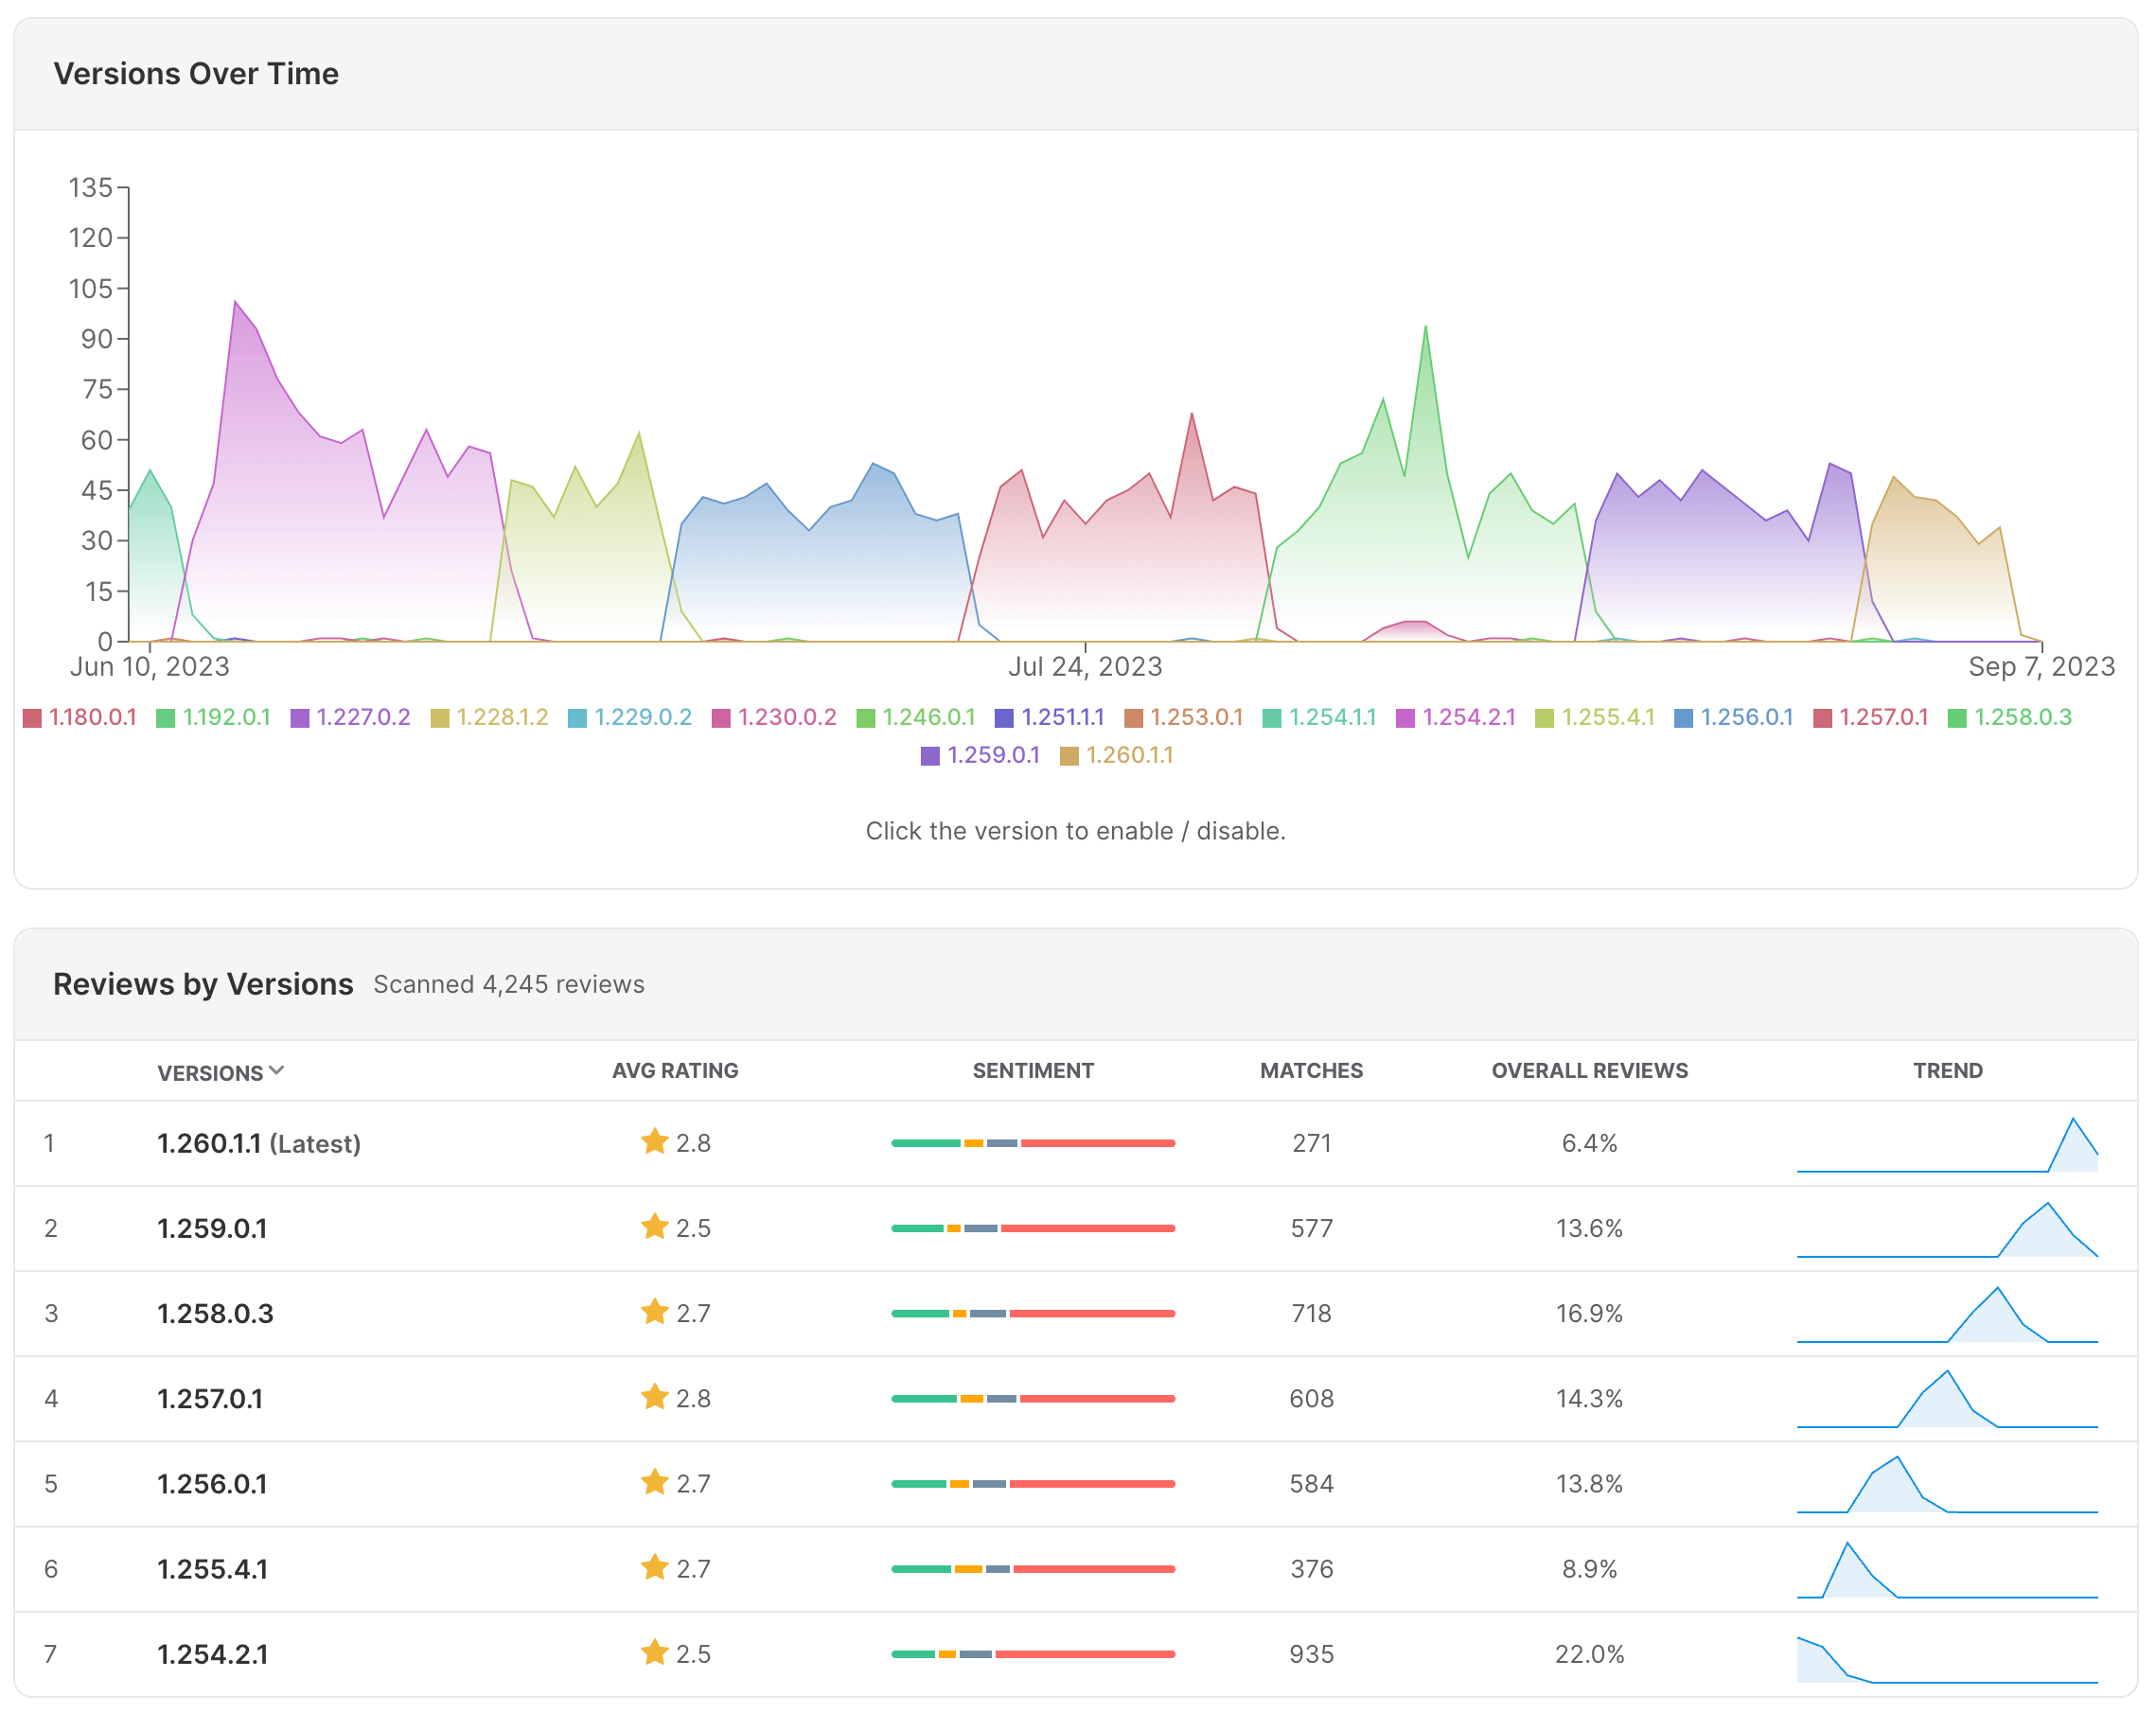Click the Jul 24, 2023 axis marker
Viewport: 2156px width, 1713px height.
1085,666
